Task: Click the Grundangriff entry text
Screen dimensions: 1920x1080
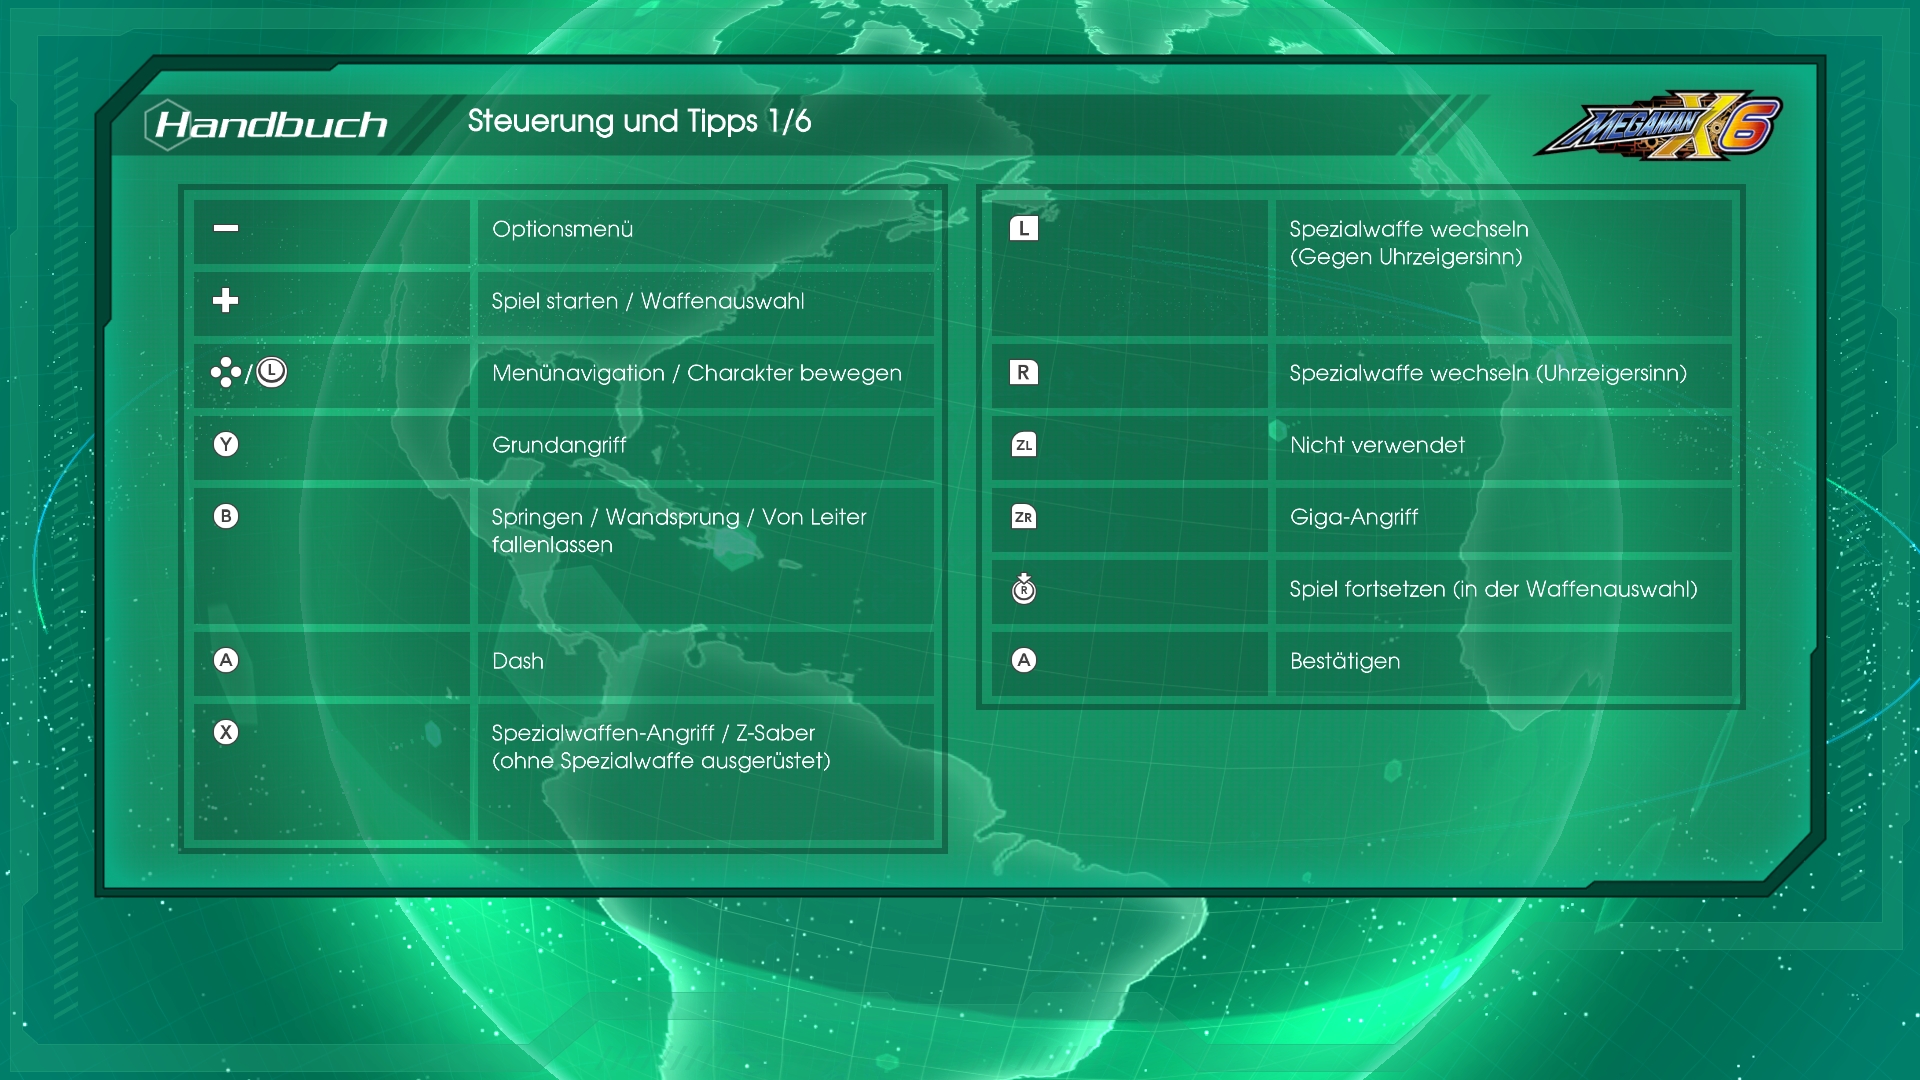Action: click(x=559, y=445)
